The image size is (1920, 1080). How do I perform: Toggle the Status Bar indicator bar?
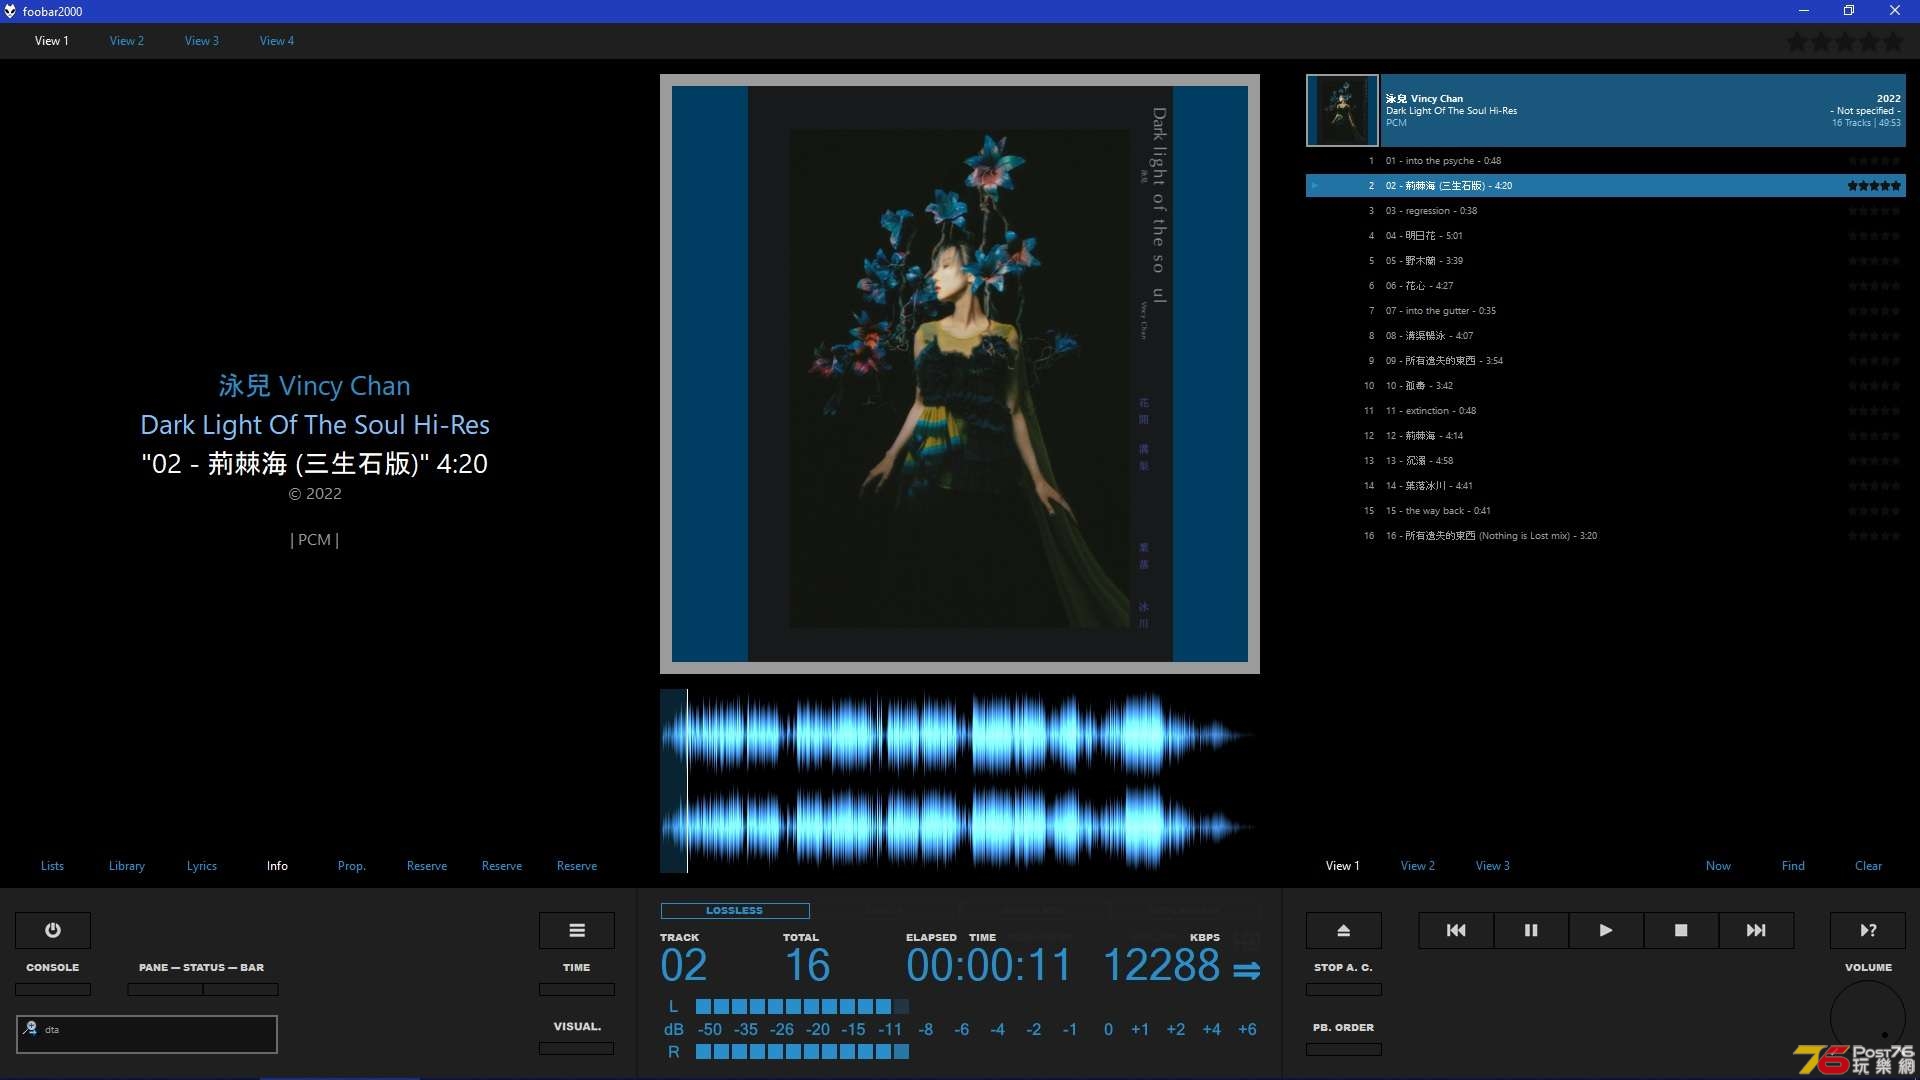click(241, 989)
